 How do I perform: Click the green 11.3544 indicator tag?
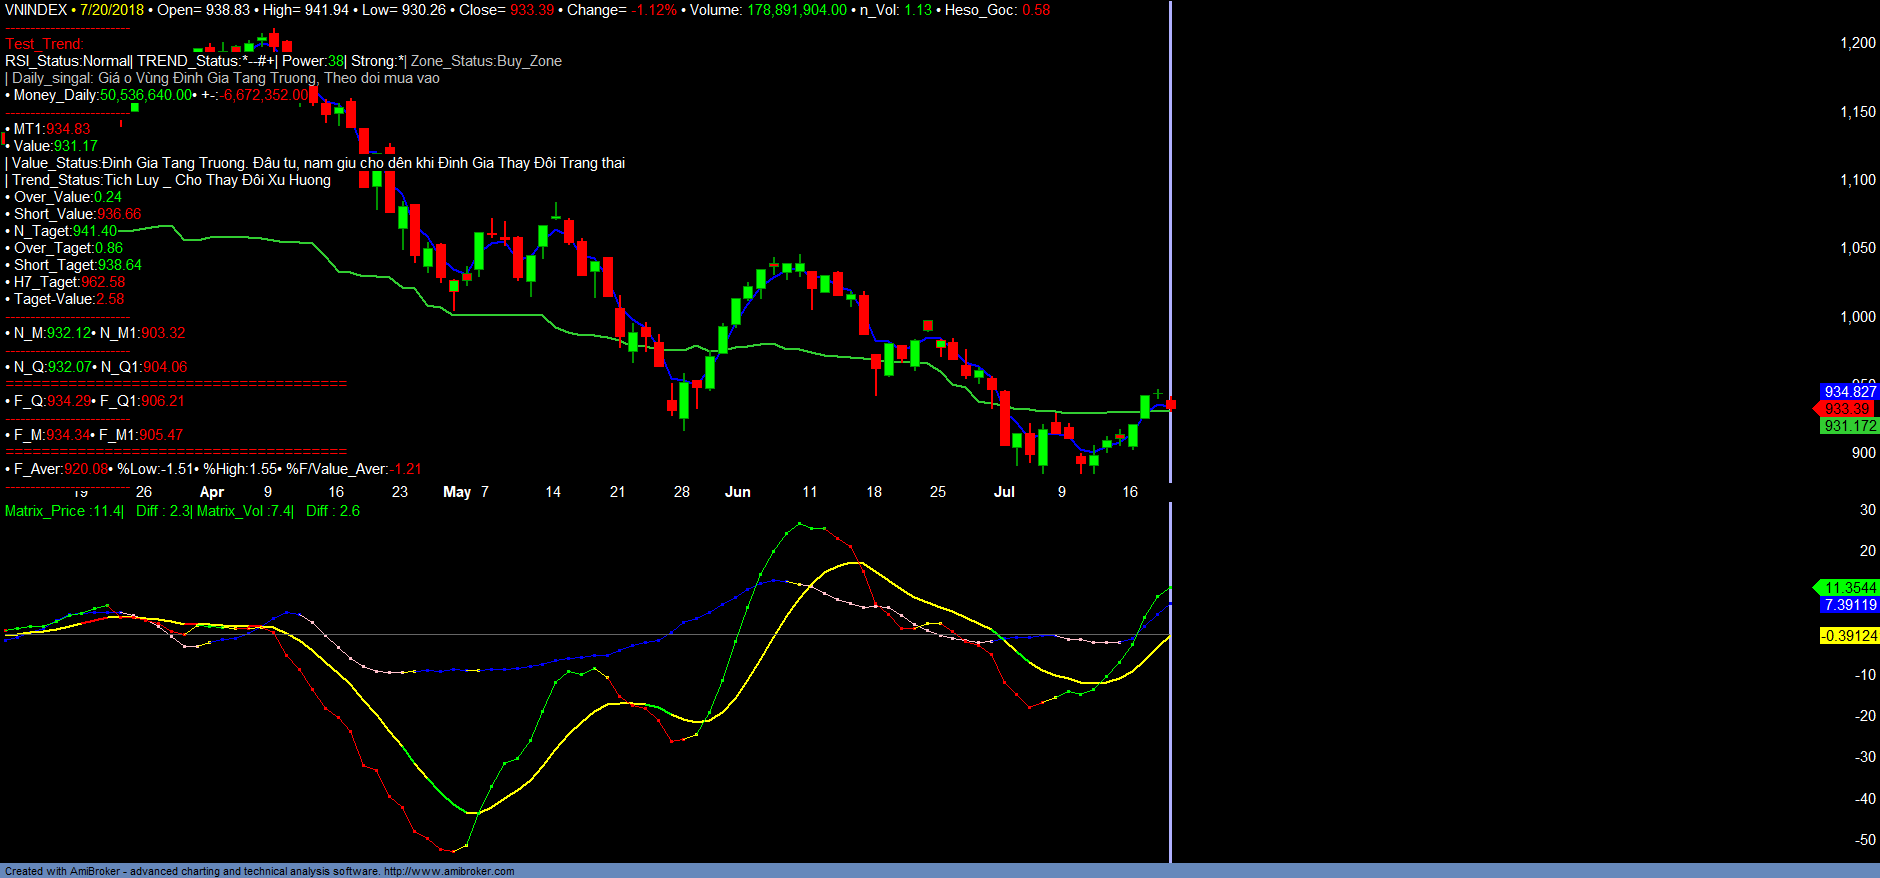(x=1849, y=588)
